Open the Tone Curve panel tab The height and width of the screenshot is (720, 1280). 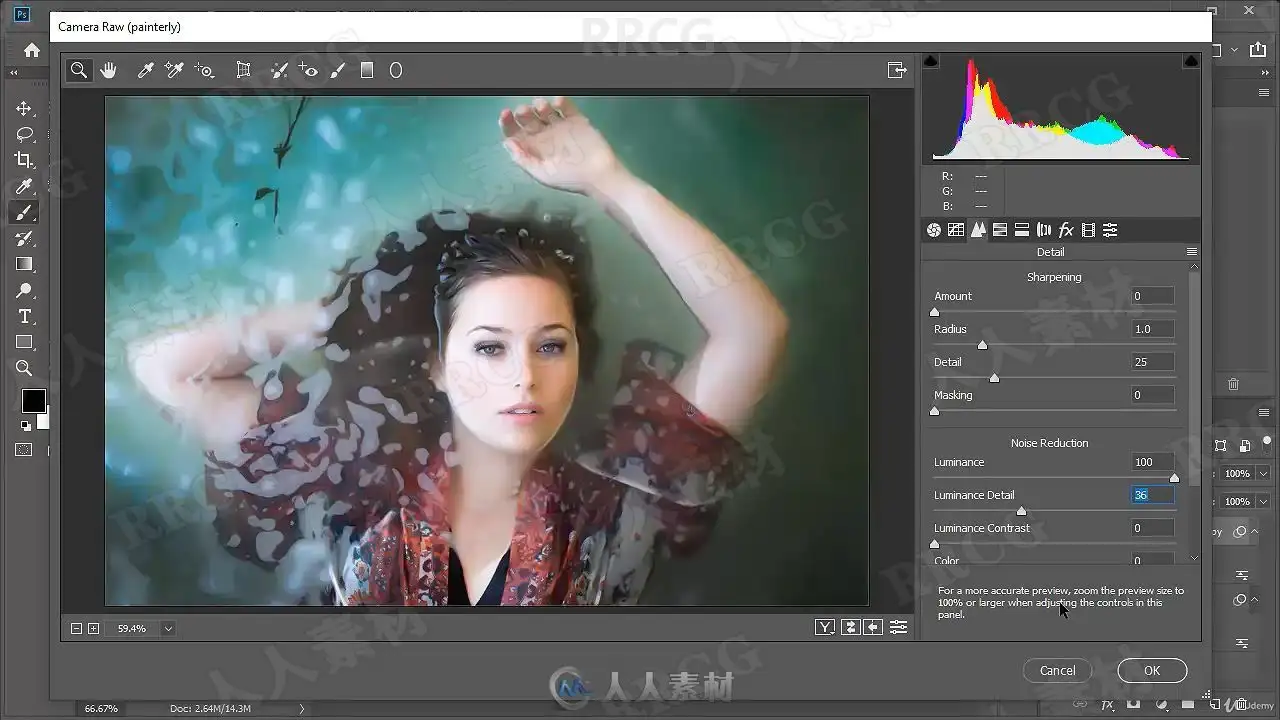point(956,230)
